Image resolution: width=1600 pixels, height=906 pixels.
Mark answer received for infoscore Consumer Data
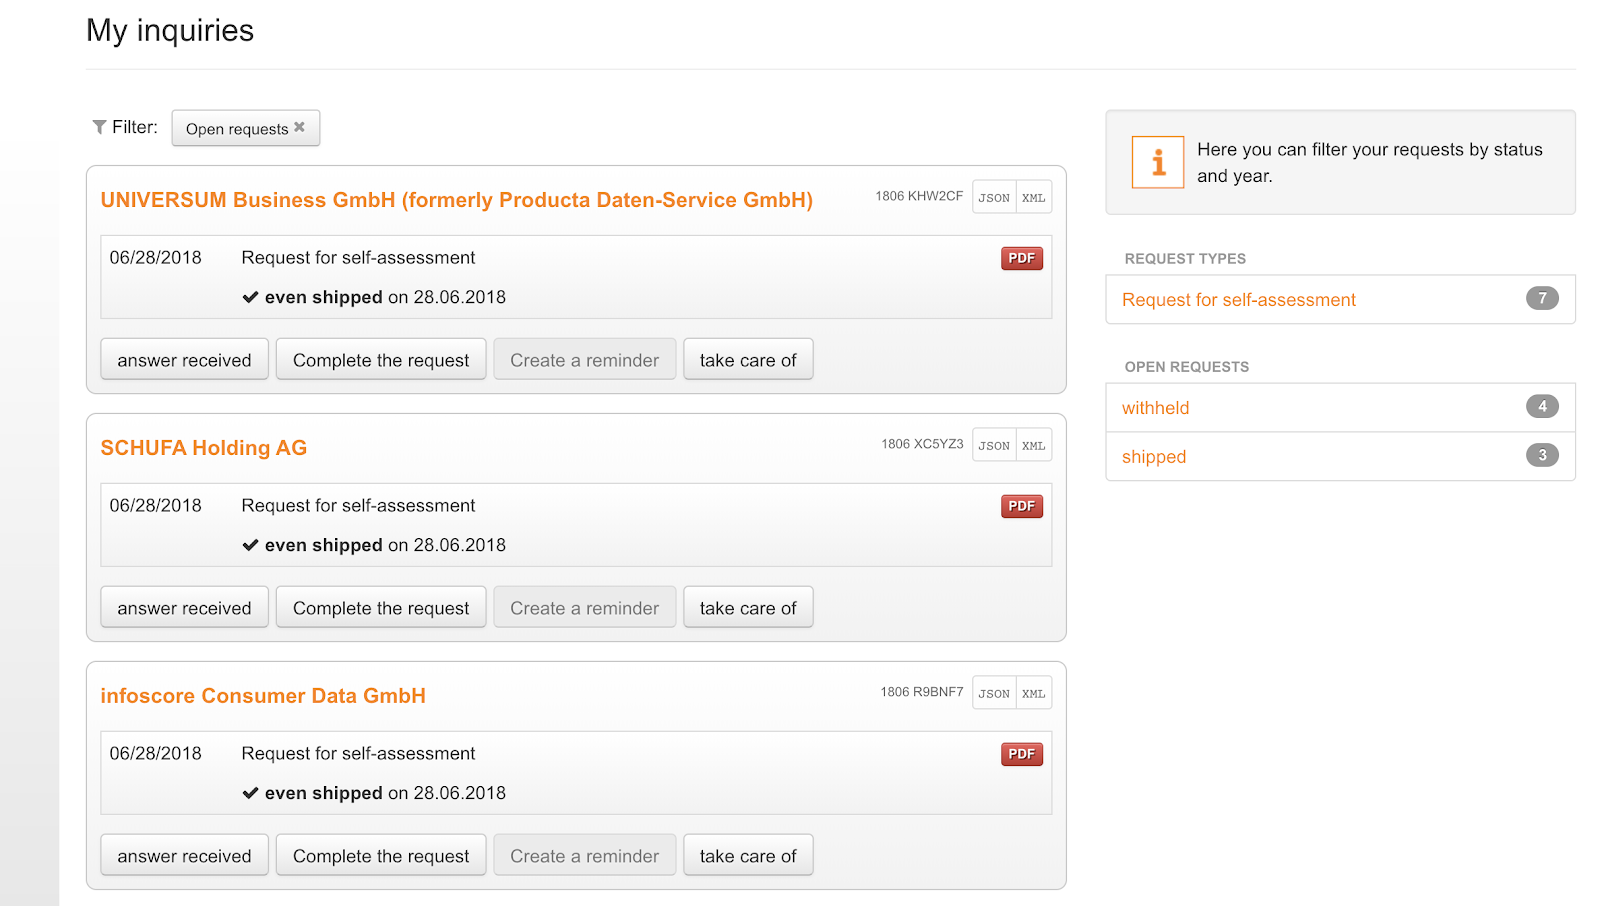click(x=184, y=856)
